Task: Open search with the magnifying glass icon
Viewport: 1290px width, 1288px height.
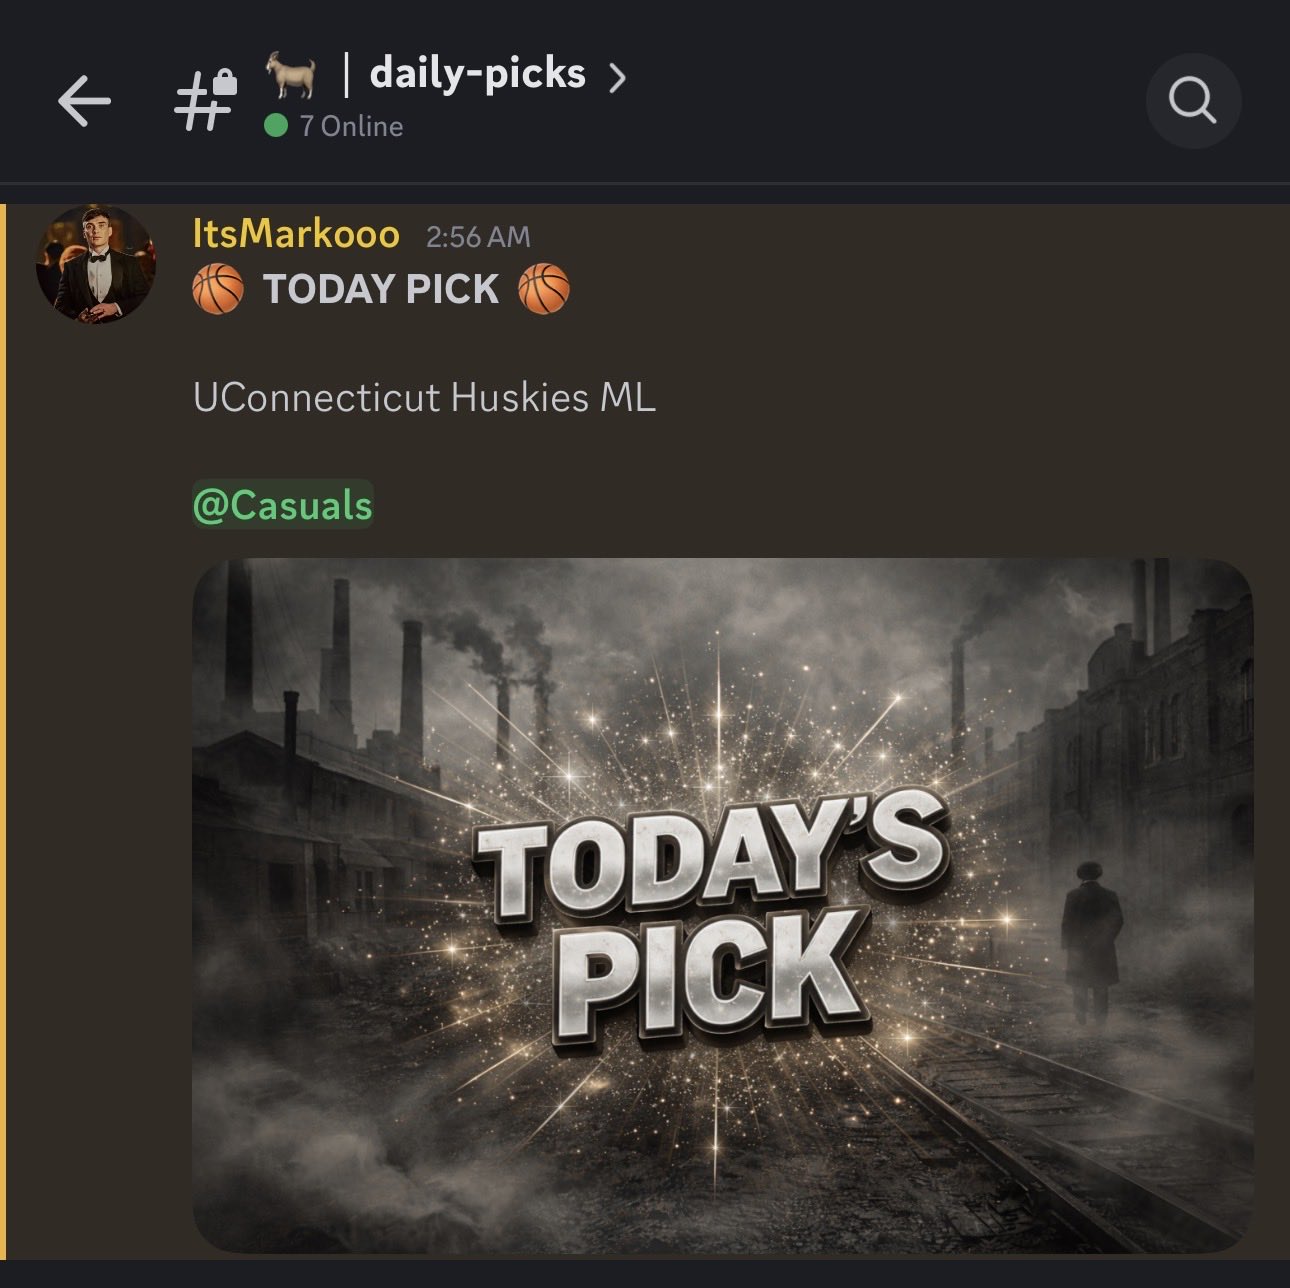Action: pos(1193,101)
